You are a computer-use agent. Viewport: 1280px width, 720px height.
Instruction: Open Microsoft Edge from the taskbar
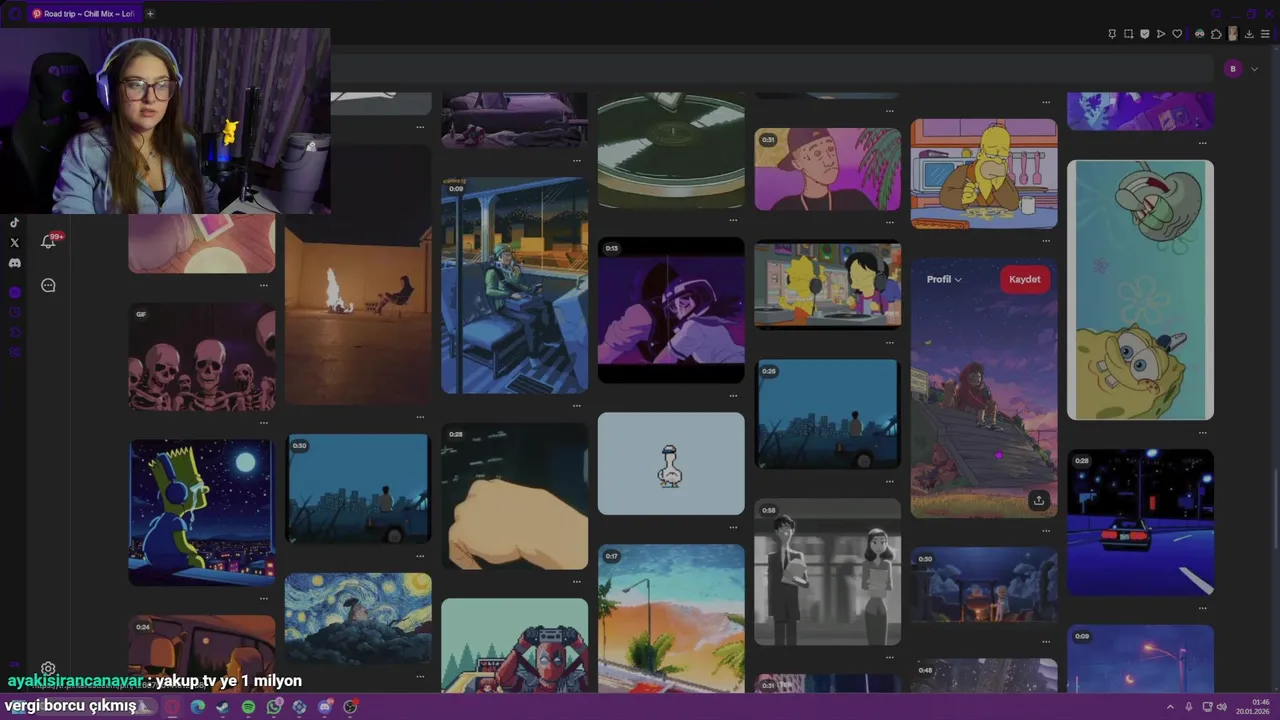coord(198,707)
